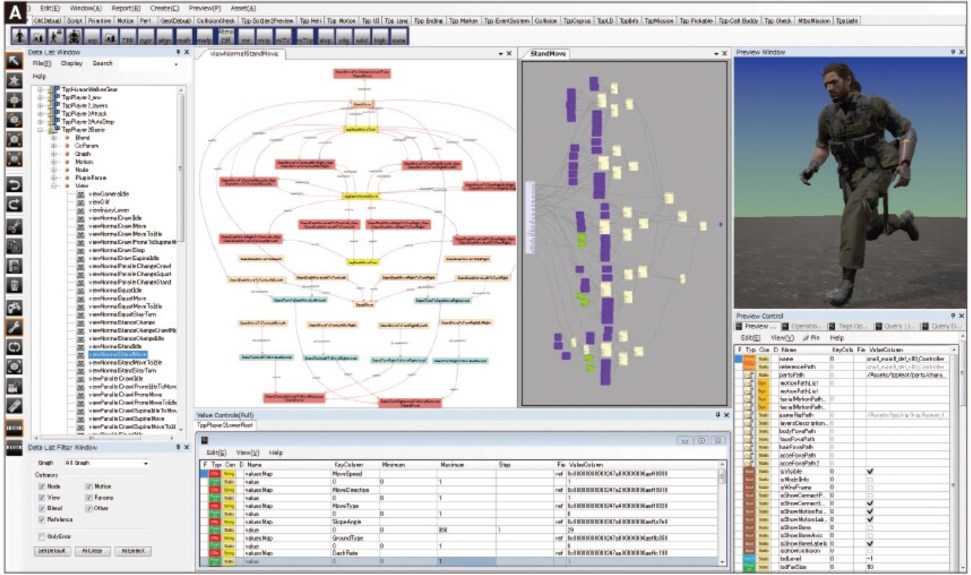Pin the Preview Window panel
The height and width of the screenshot is (575, 971).
[954, 53]
